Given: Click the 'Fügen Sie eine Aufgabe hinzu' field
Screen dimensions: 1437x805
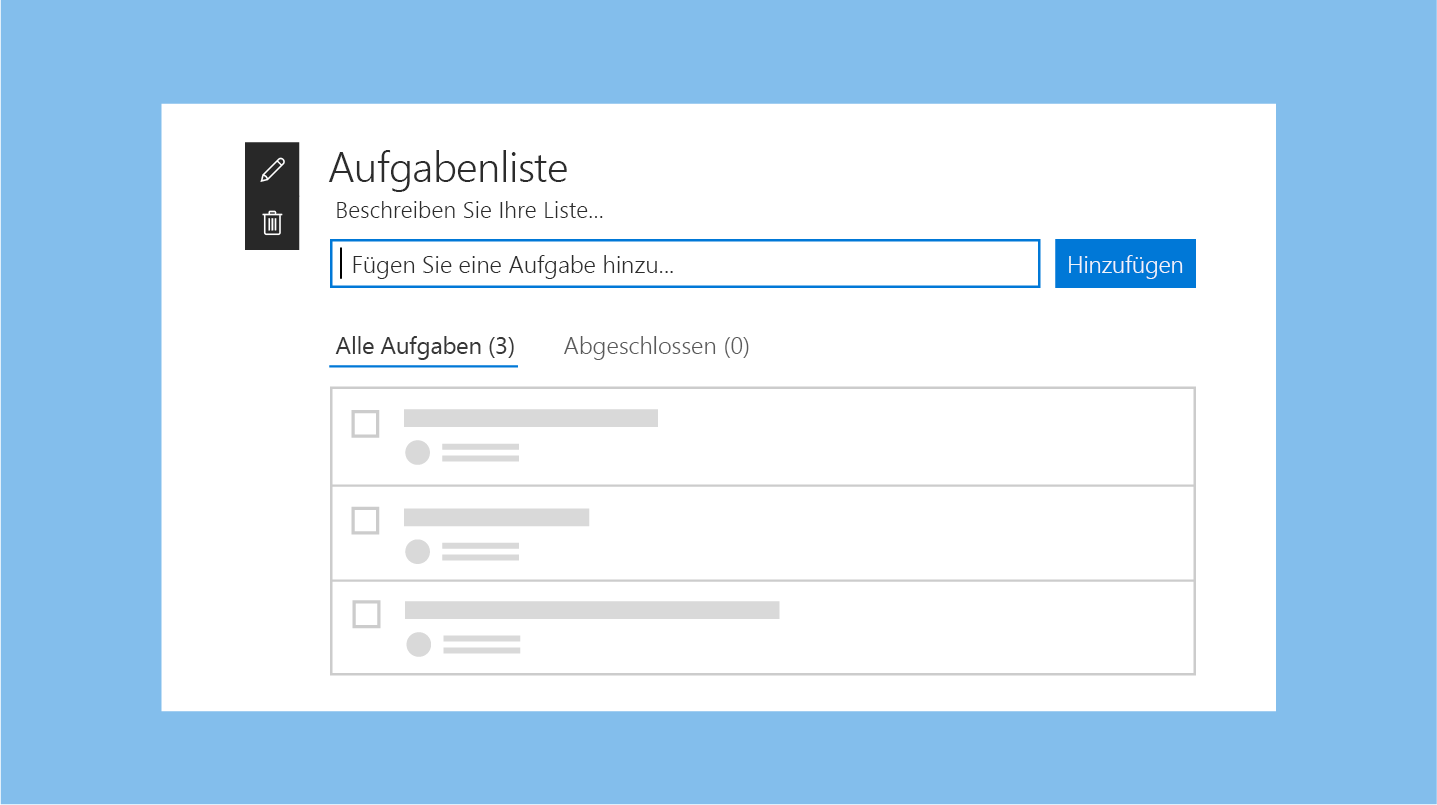Looking at the screenshot, I should click(x=684, y=263).
